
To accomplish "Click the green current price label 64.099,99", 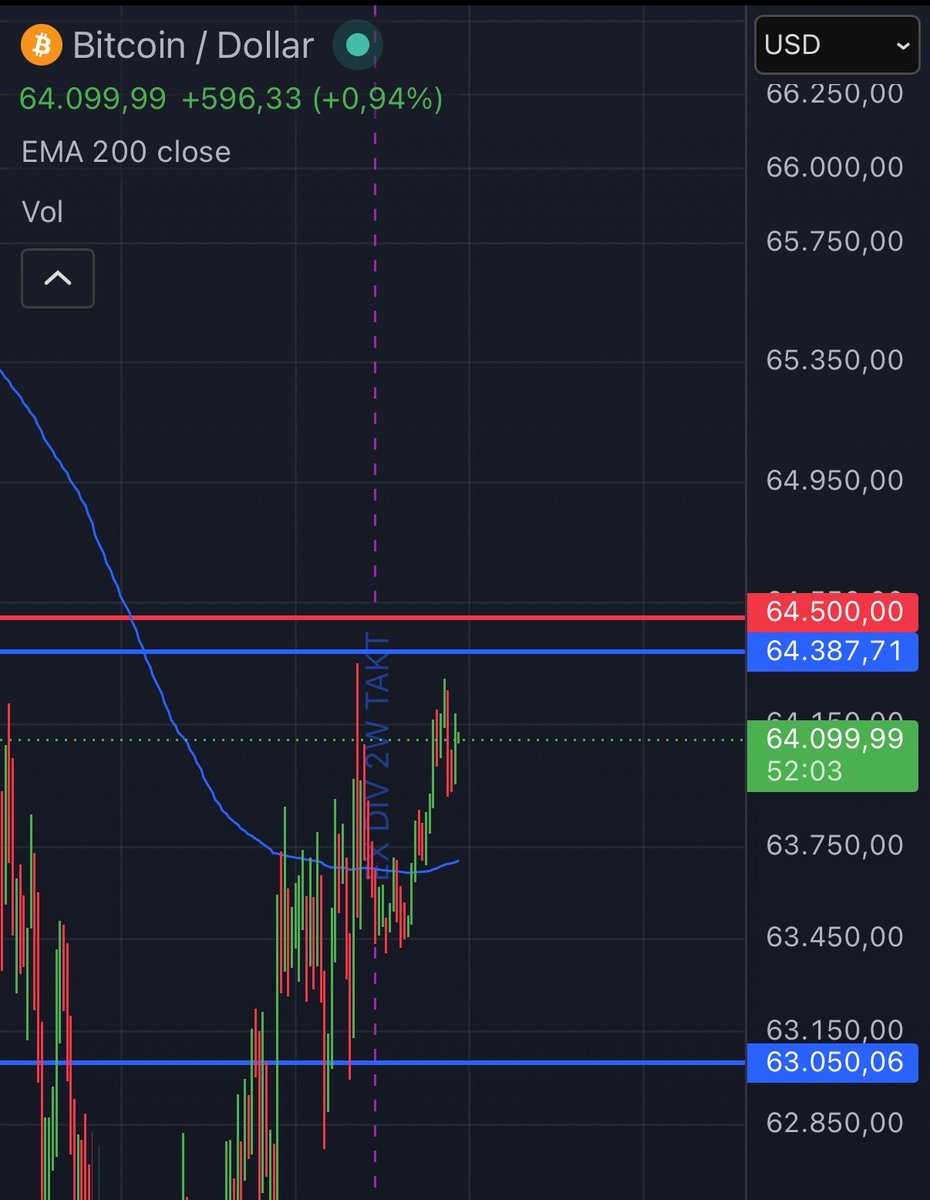I will (834, 739).
